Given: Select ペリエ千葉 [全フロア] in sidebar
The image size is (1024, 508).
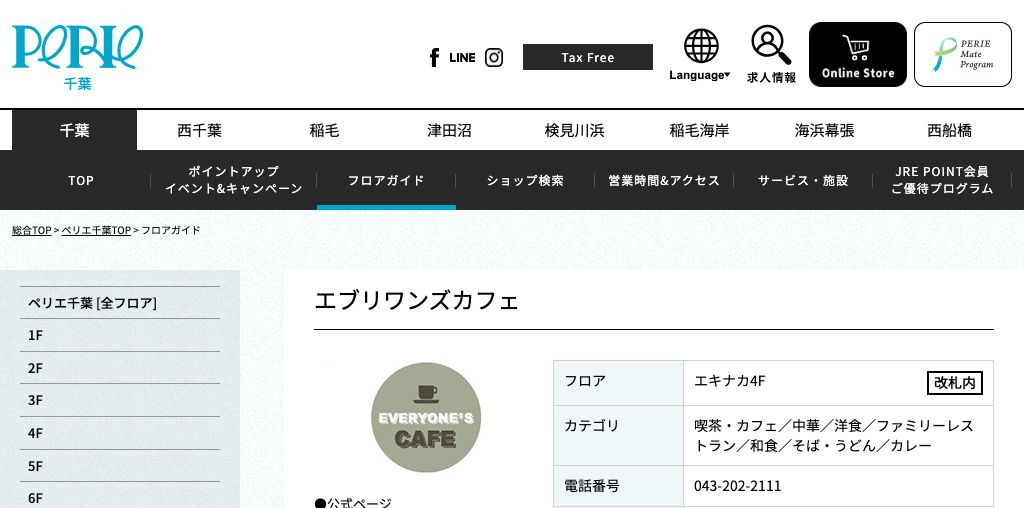Looking at the screenshot, I should (x=120, y=303).
